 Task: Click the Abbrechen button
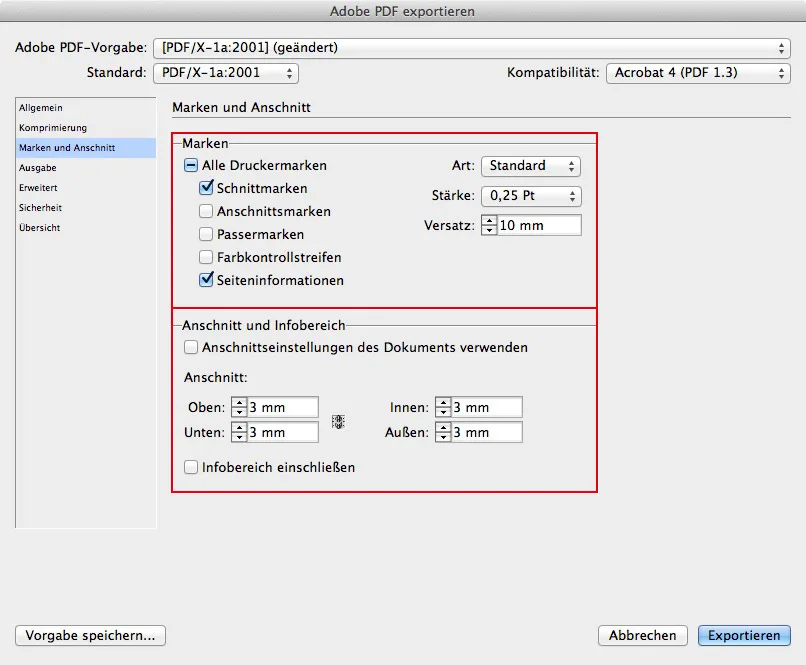coord(643,636)
